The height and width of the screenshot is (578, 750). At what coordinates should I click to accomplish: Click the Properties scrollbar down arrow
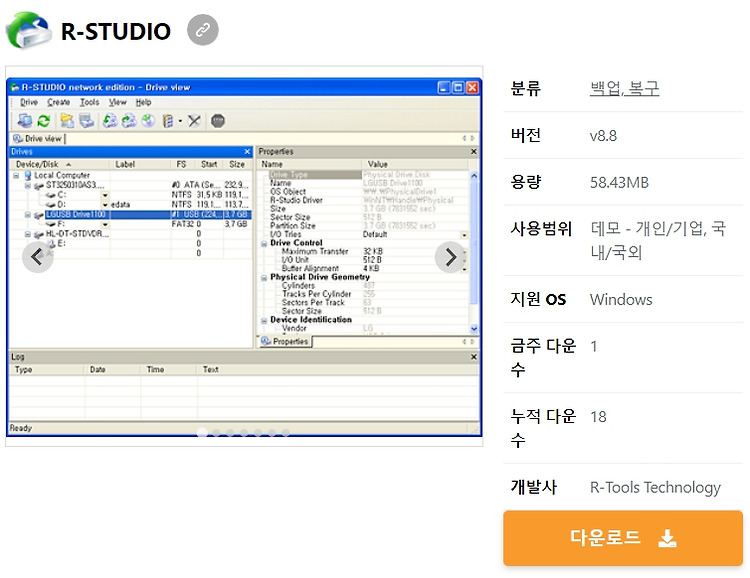click(474, 329)
